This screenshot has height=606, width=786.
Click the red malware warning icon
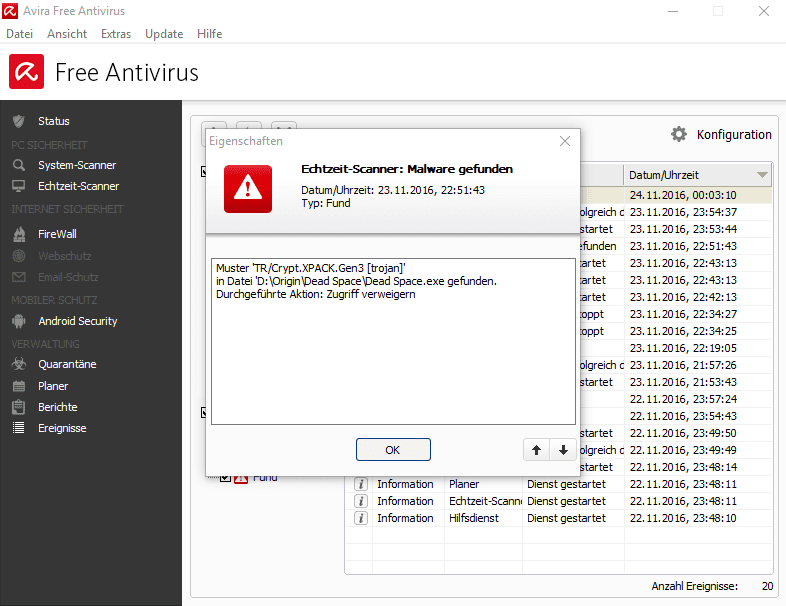[x=248, y=189]
